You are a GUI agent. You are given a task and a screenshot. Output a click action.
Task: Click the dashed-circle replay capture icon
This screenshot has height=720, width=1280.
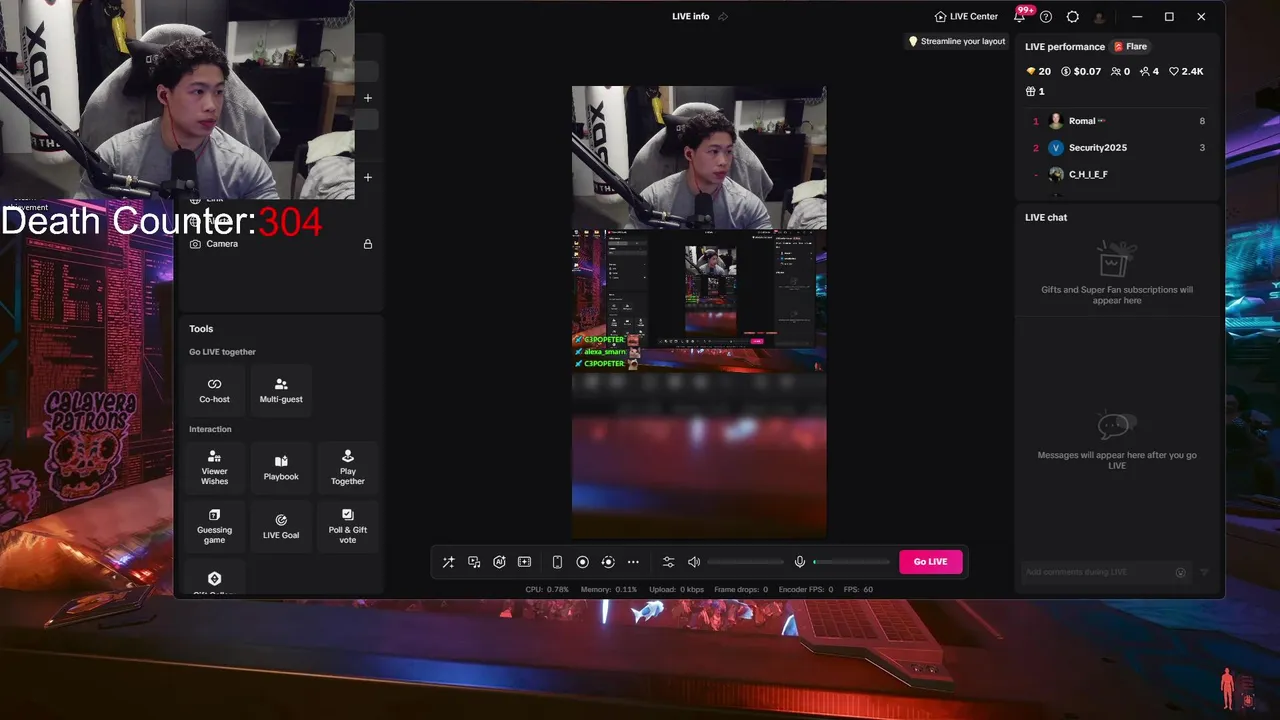tap(607, 562)
